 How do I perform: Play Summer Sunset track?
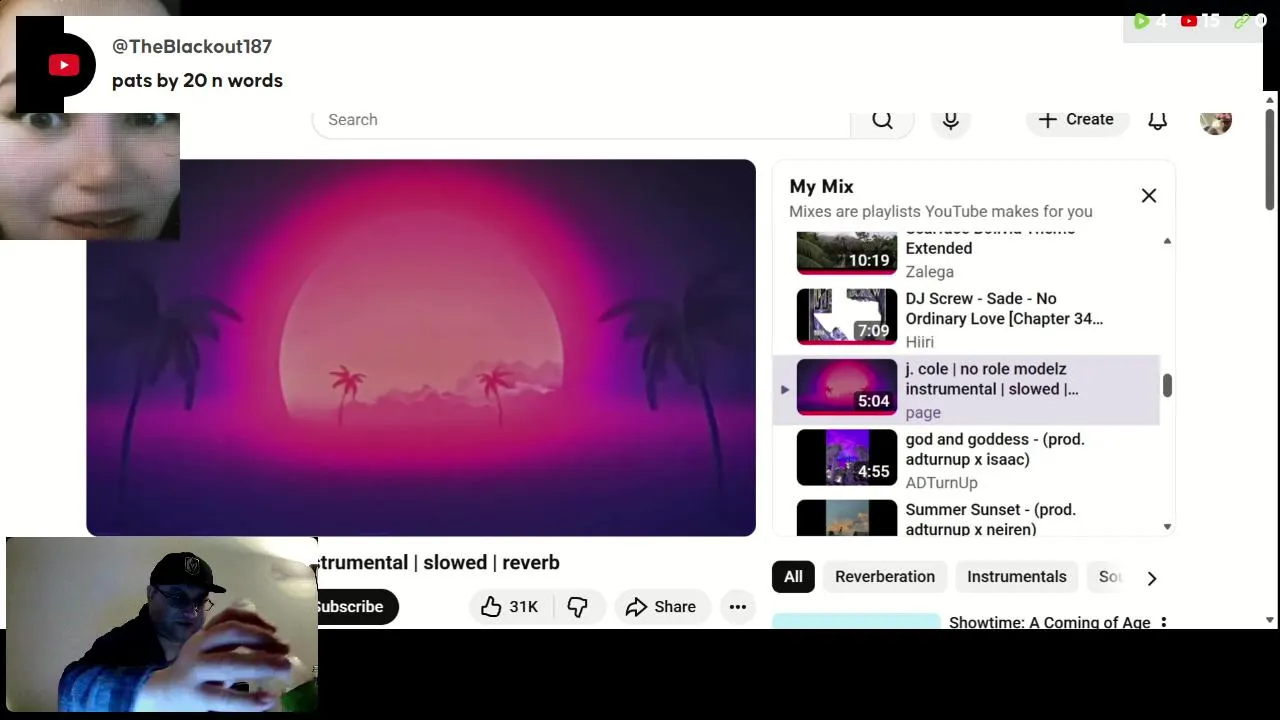(990, 519)
